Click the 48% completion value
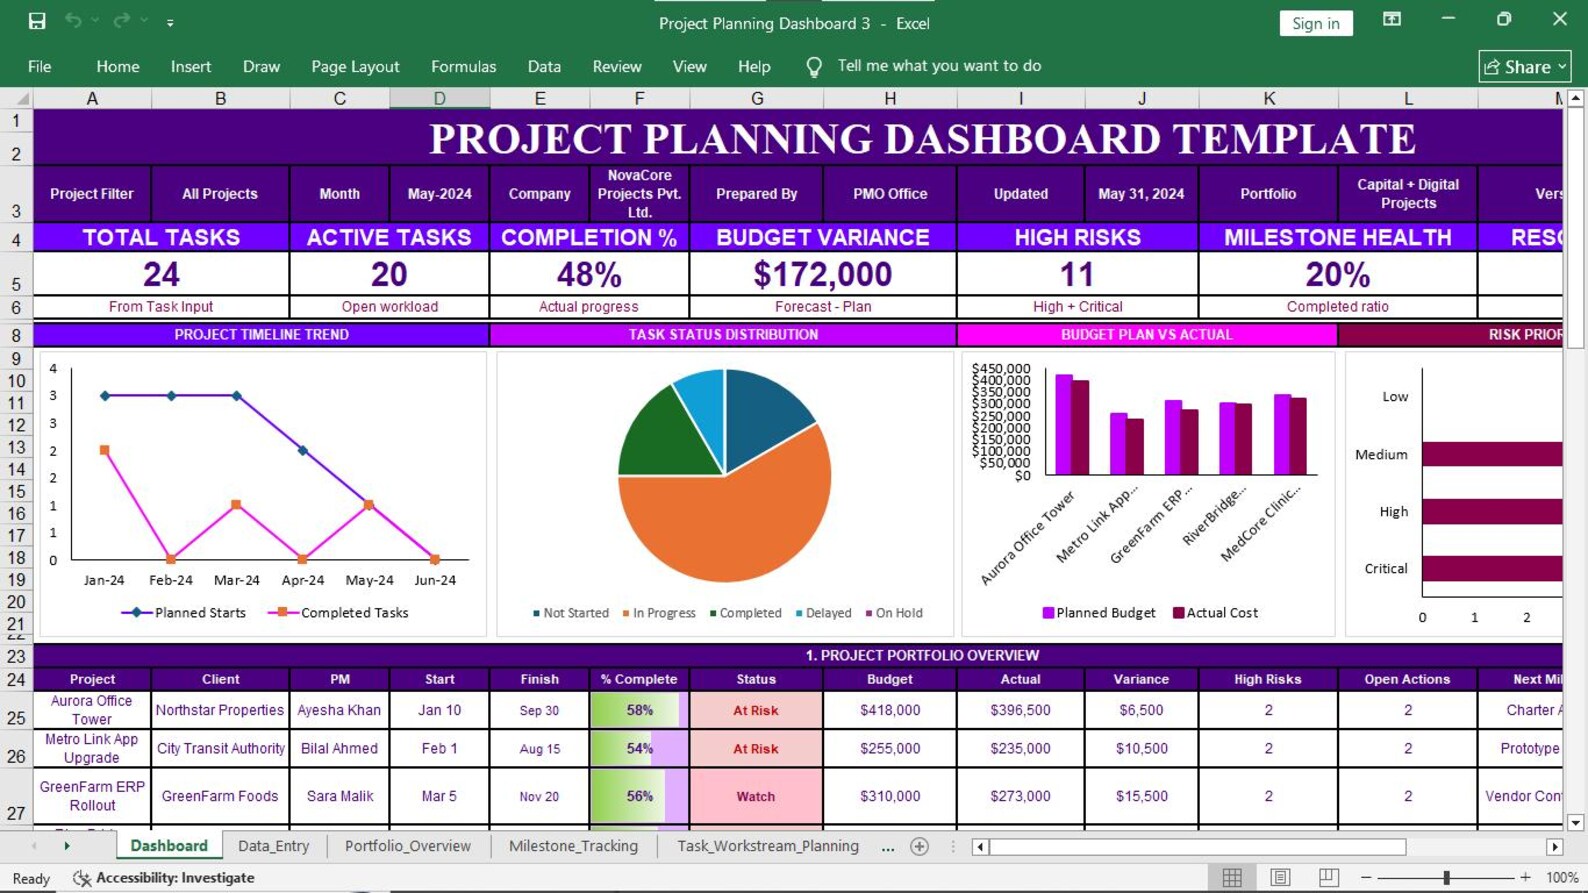The height and width of the screenshot is (893, 1588). point(589,274)
